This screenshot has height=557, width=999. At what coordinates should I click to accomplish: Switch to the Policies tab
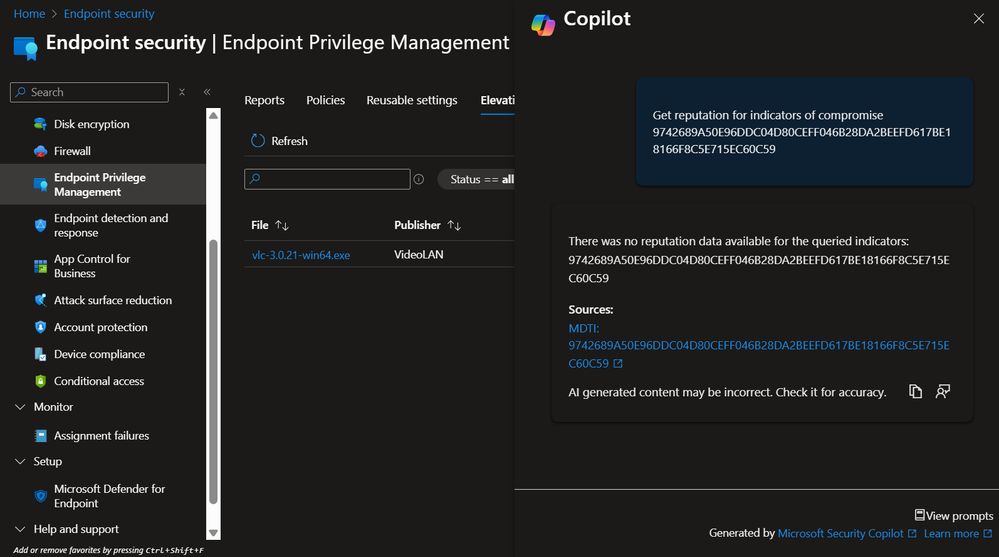point(326,100)
